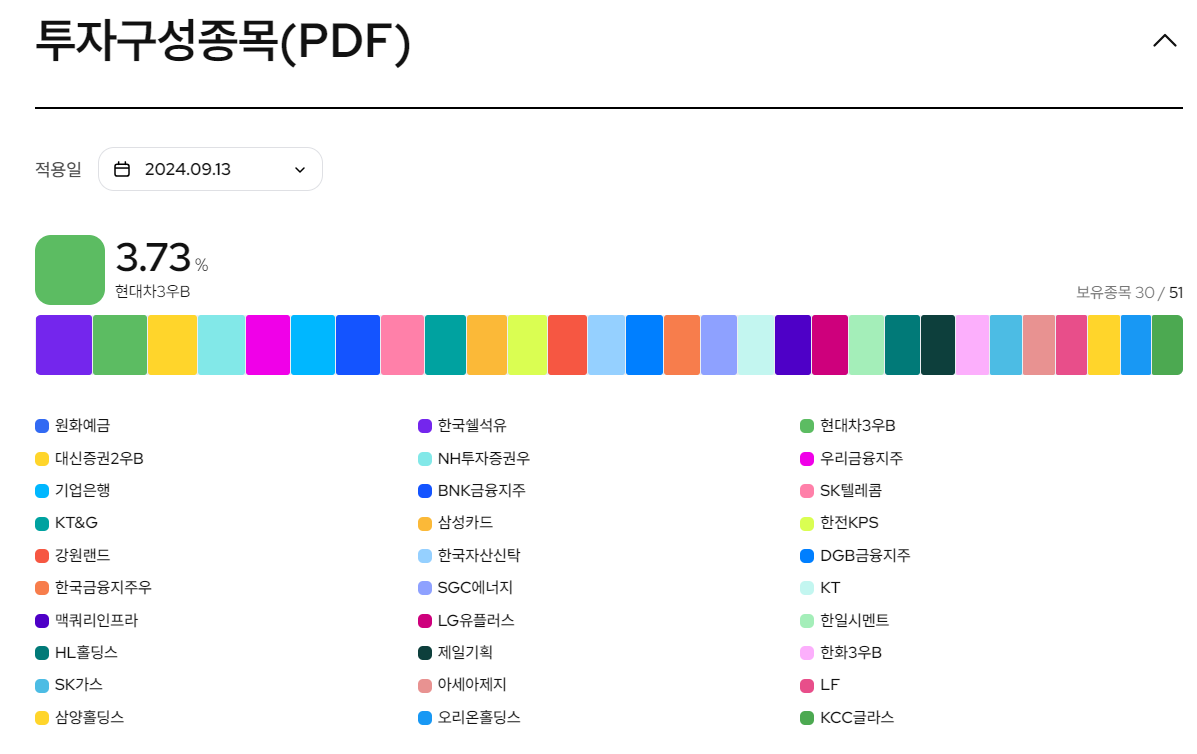Select the very pale cyan KT bar segment

756,345
